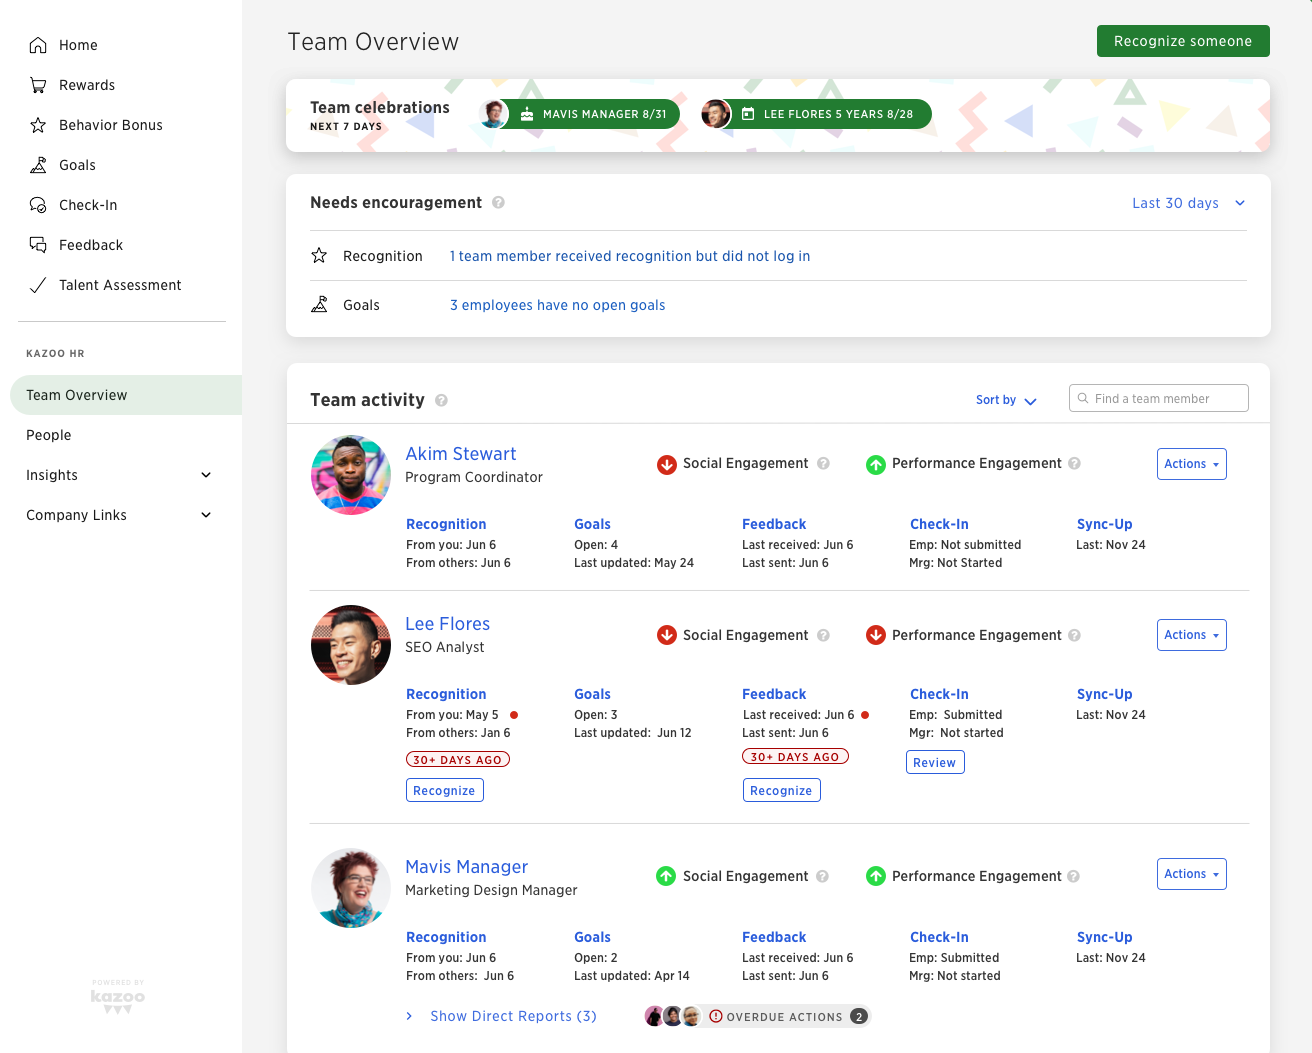Open the Sort by dropdown
The height and width of the screenshot is (1053, 1312).
click(1005, 400)
